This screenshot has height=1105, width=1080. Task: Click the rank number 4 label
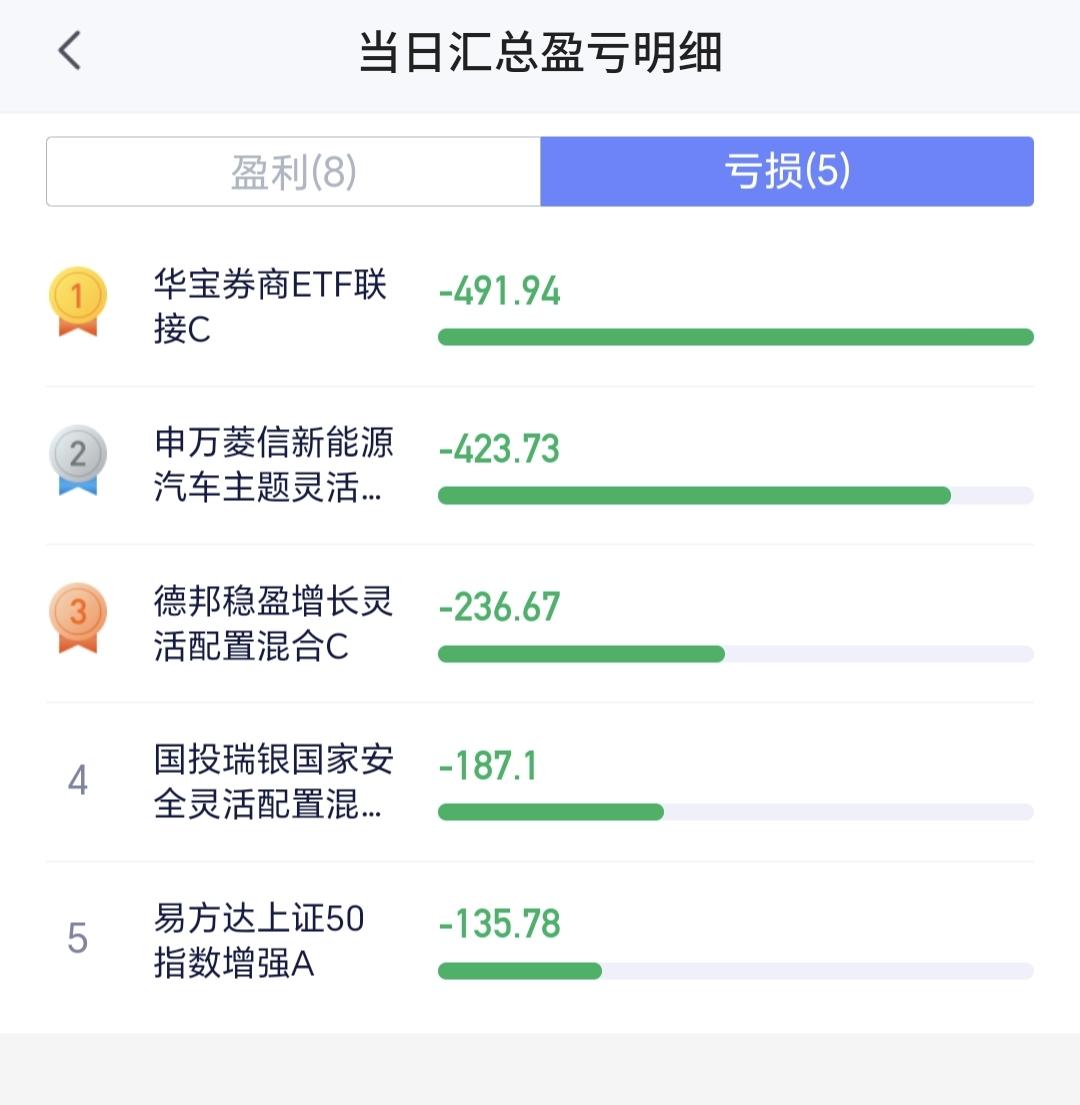click(77, 780)
